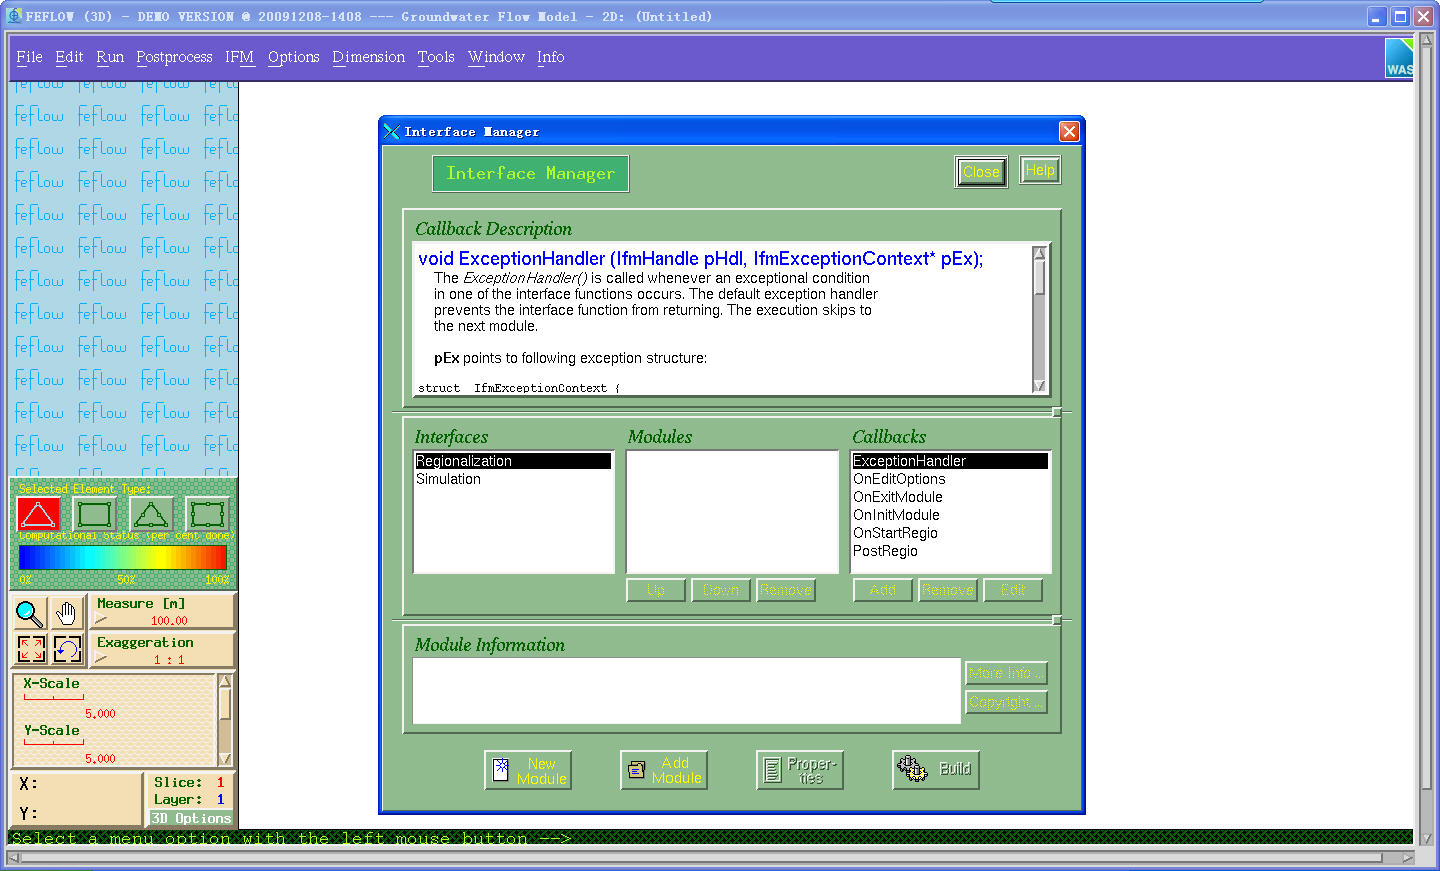Click the modules Down button
Screen dimensions: 1440x871
coord(721,590)
